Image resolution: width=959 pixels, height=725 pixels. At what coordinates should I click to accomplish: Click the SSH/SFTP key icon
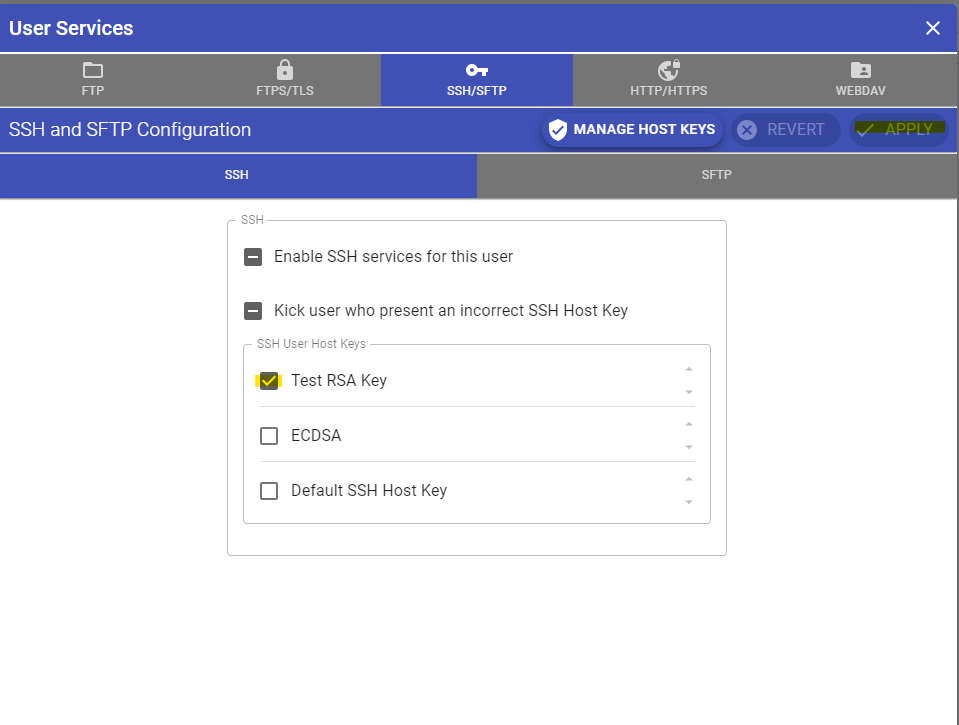tap(477, 70)
